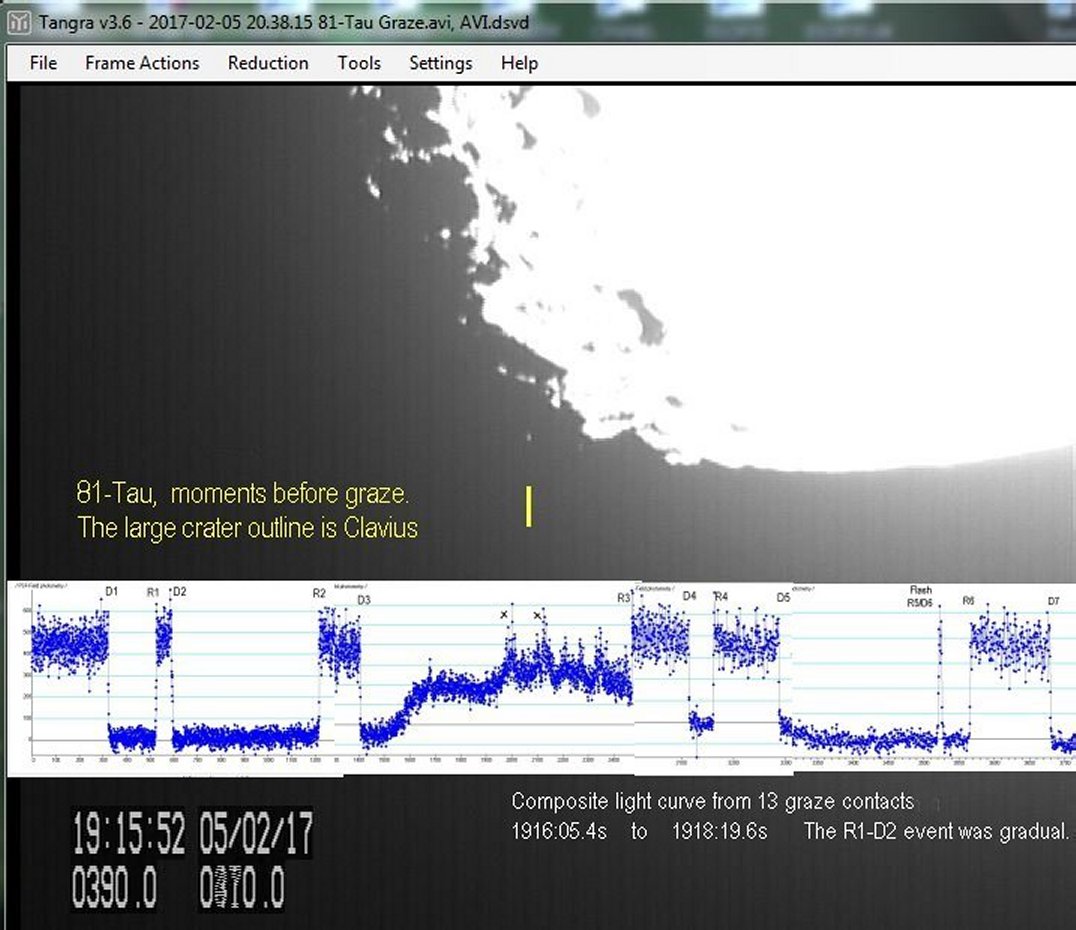Viewport: 1076px width, 930px height.
Task: Click the '81-Tau, moments before graze' caption
Action: click(x=243, y=493)
